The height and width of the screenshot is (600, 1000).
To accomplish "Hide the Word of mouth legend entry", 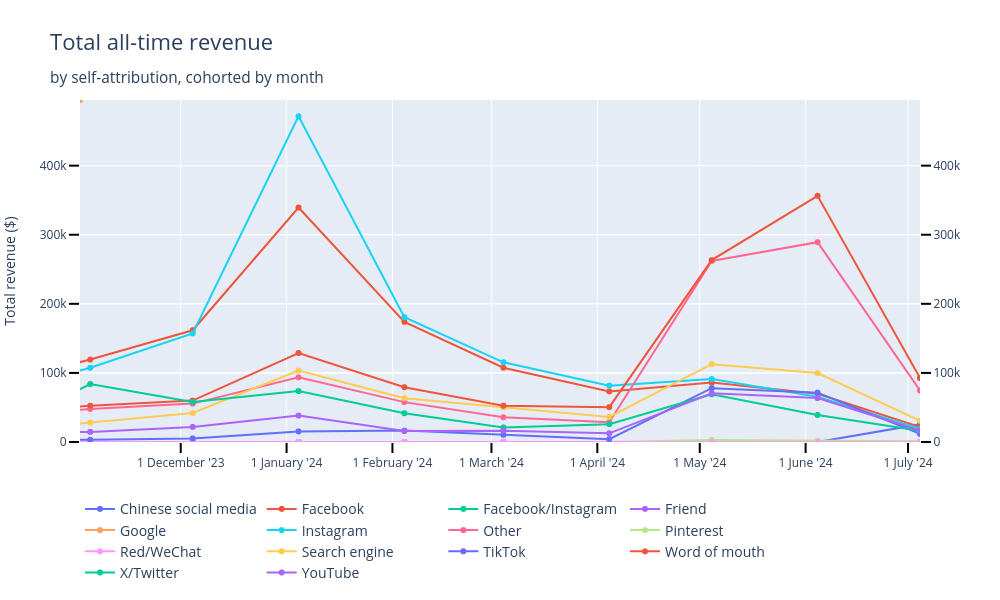I will click(714, 552).
